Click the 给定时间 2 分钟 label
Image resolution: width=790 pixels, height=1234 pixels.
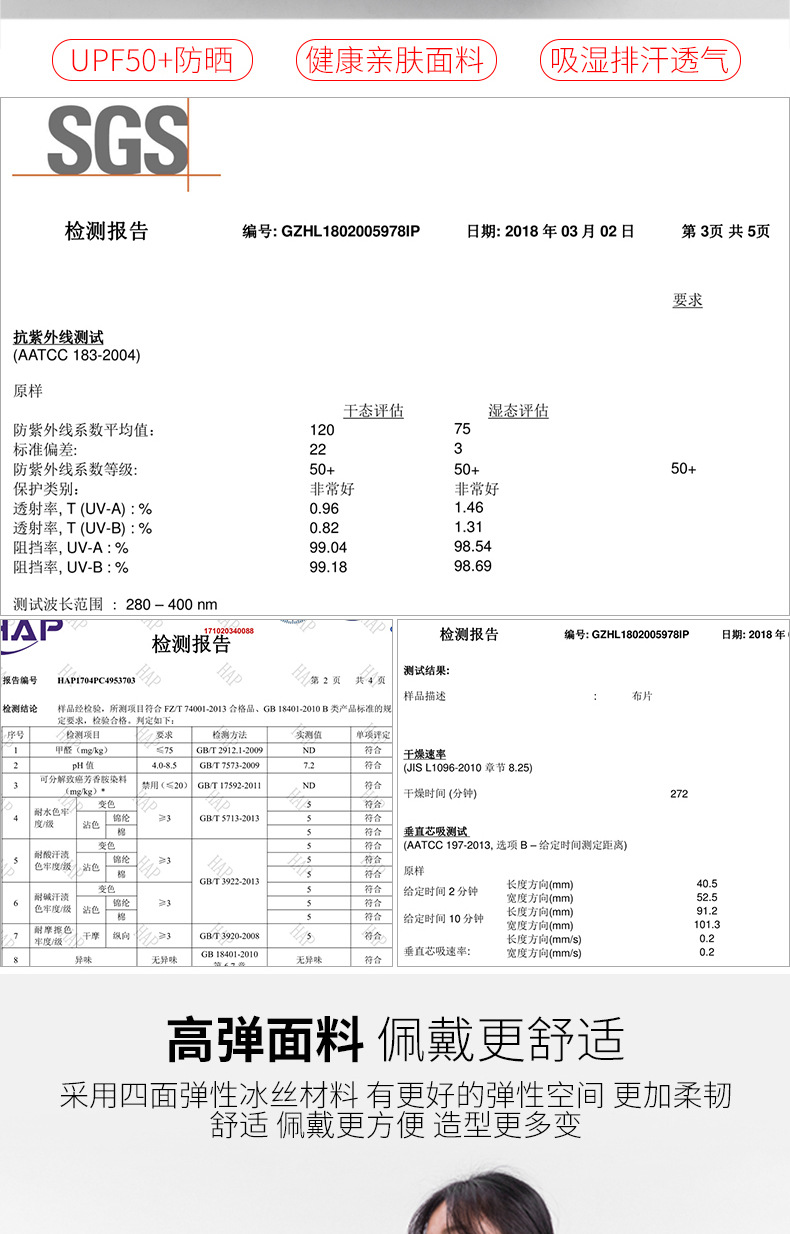[441, 890]
